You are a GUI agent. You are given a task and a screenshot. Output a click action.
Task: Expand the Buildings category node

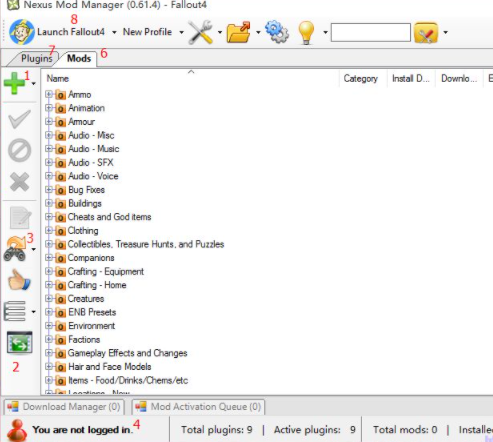49,203
